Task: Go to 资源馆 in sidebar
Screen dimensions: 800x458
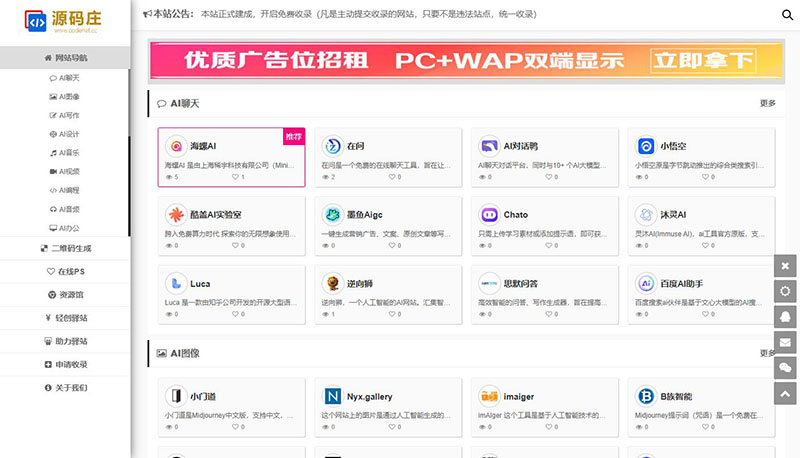Action: click(65, 295)
